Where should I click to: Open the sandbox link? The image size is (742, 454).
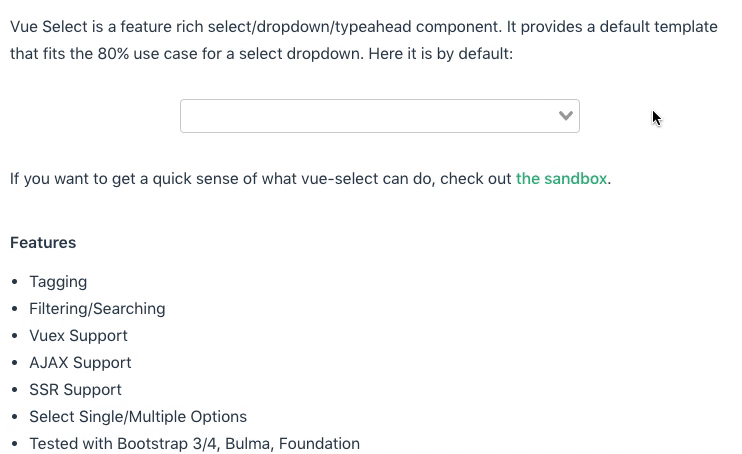pyautogui.click(x=561, y=179)
